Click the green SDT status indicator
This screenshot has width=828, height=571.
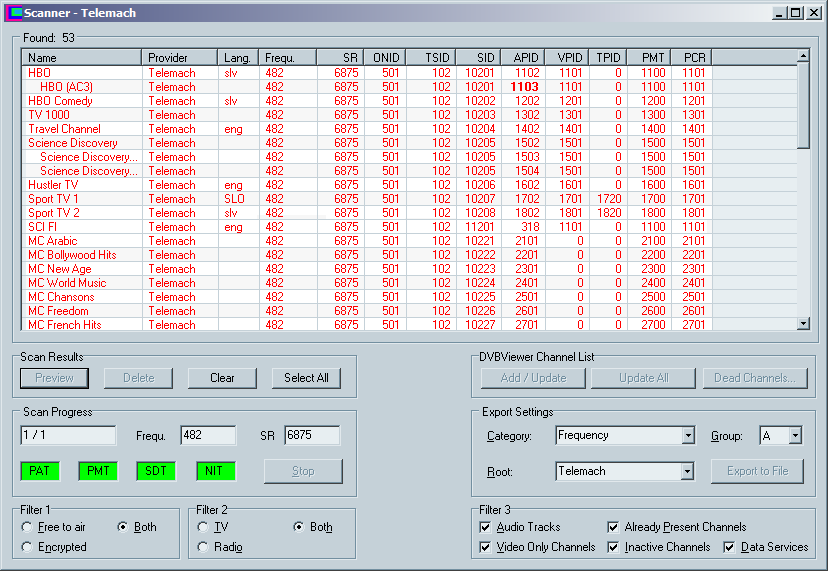pos(156,471)
